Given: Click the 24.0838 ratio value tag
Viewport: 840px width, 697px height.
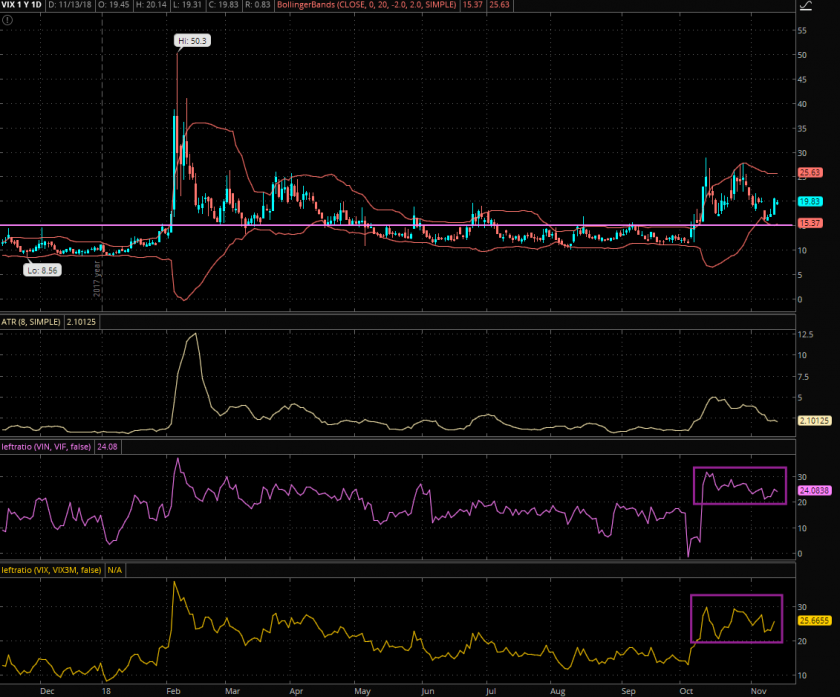Looking at the screenshot, I should pyautogui.click(x=815, y=491).
